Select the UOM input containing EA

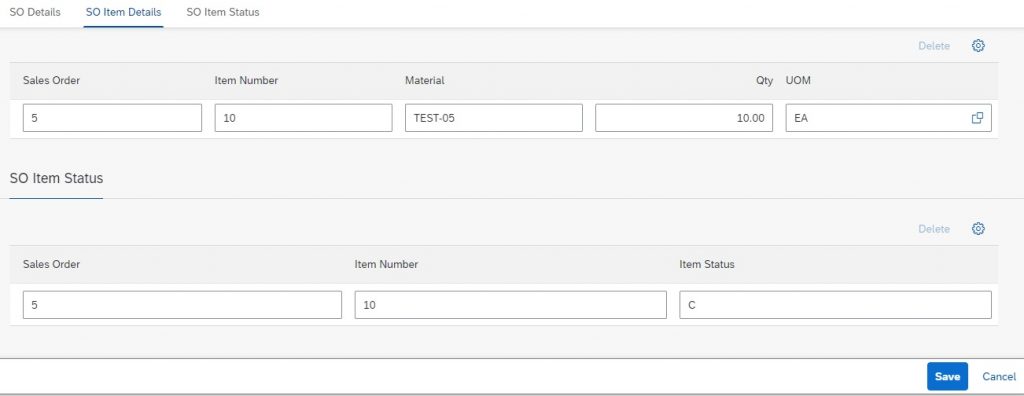(x=888, y=118)
